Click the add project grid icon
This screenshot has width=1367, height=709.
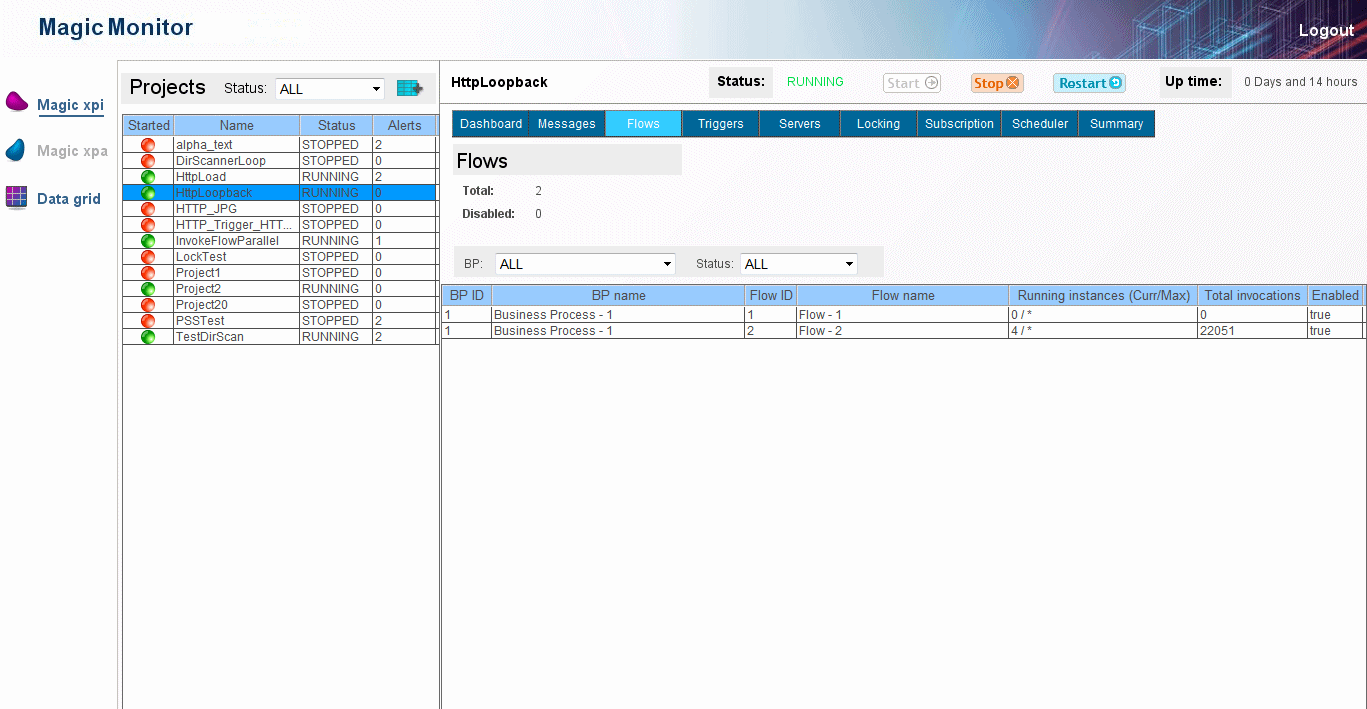click(x=409, y=88)
